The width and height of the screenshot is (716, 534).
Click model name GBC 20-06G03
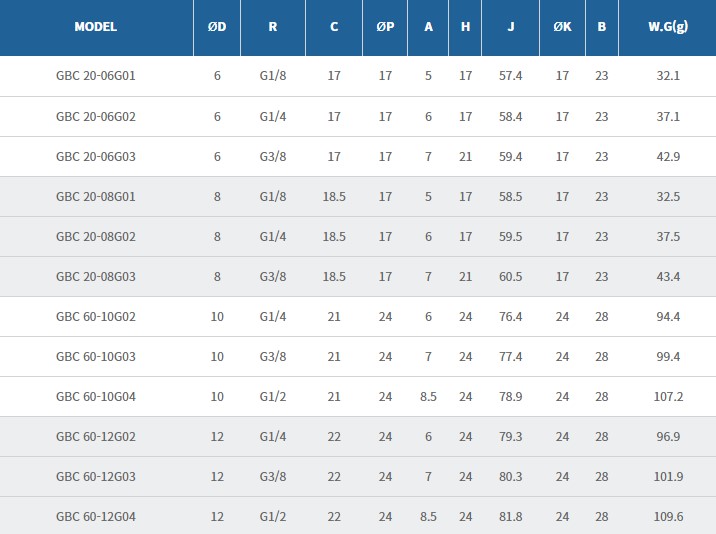96,156
